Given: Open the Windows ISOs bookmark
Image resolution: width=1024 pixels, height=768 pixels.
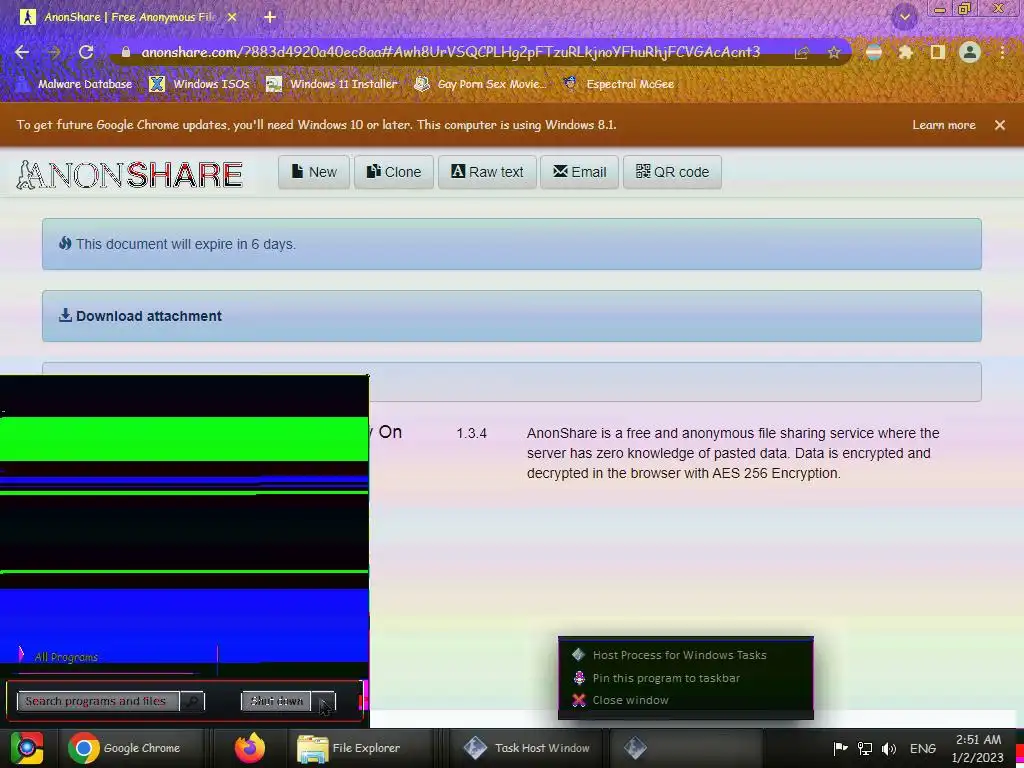Looking at the screenshot, I should pyautogui.click(x=199, y=84).
